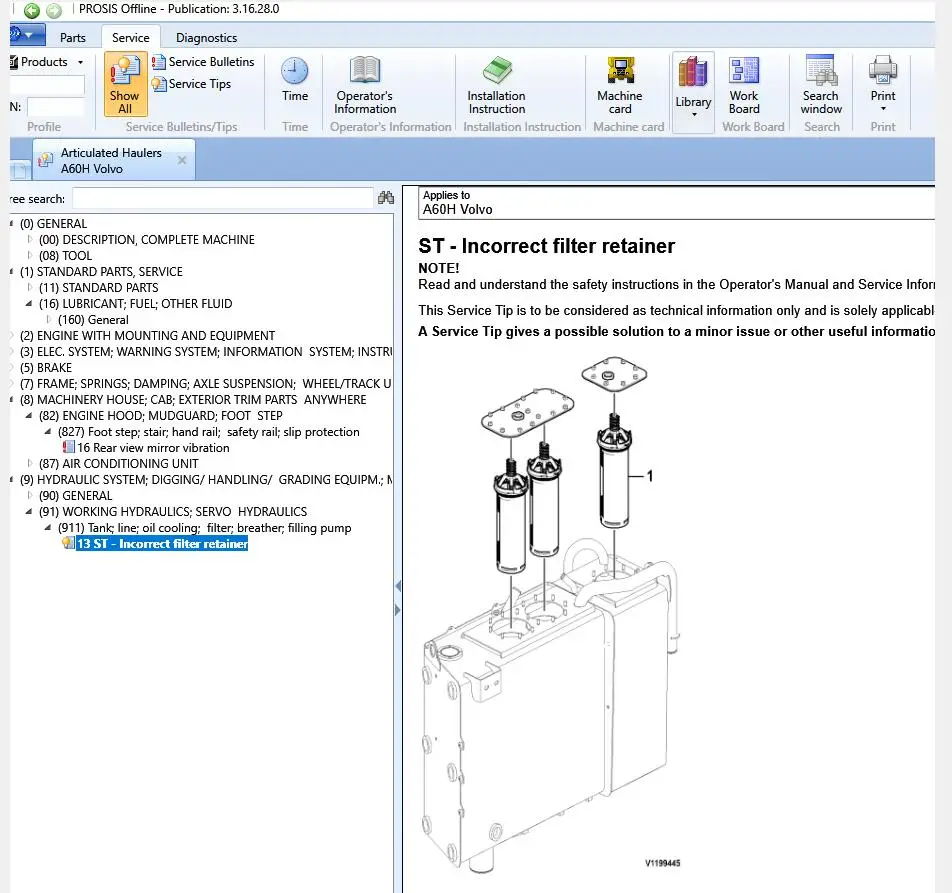This screenshot has width=952, height=893.
Task: Click the free search input field
Action: [223, 199]
